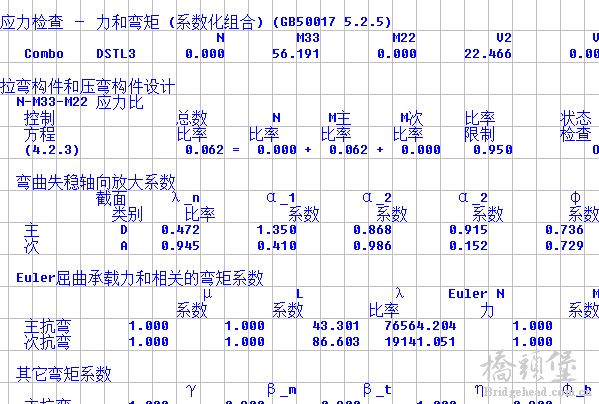599x404 pixels.
Task: Select section class 'A' in the 次 row
Action: [x=124, y=246]
